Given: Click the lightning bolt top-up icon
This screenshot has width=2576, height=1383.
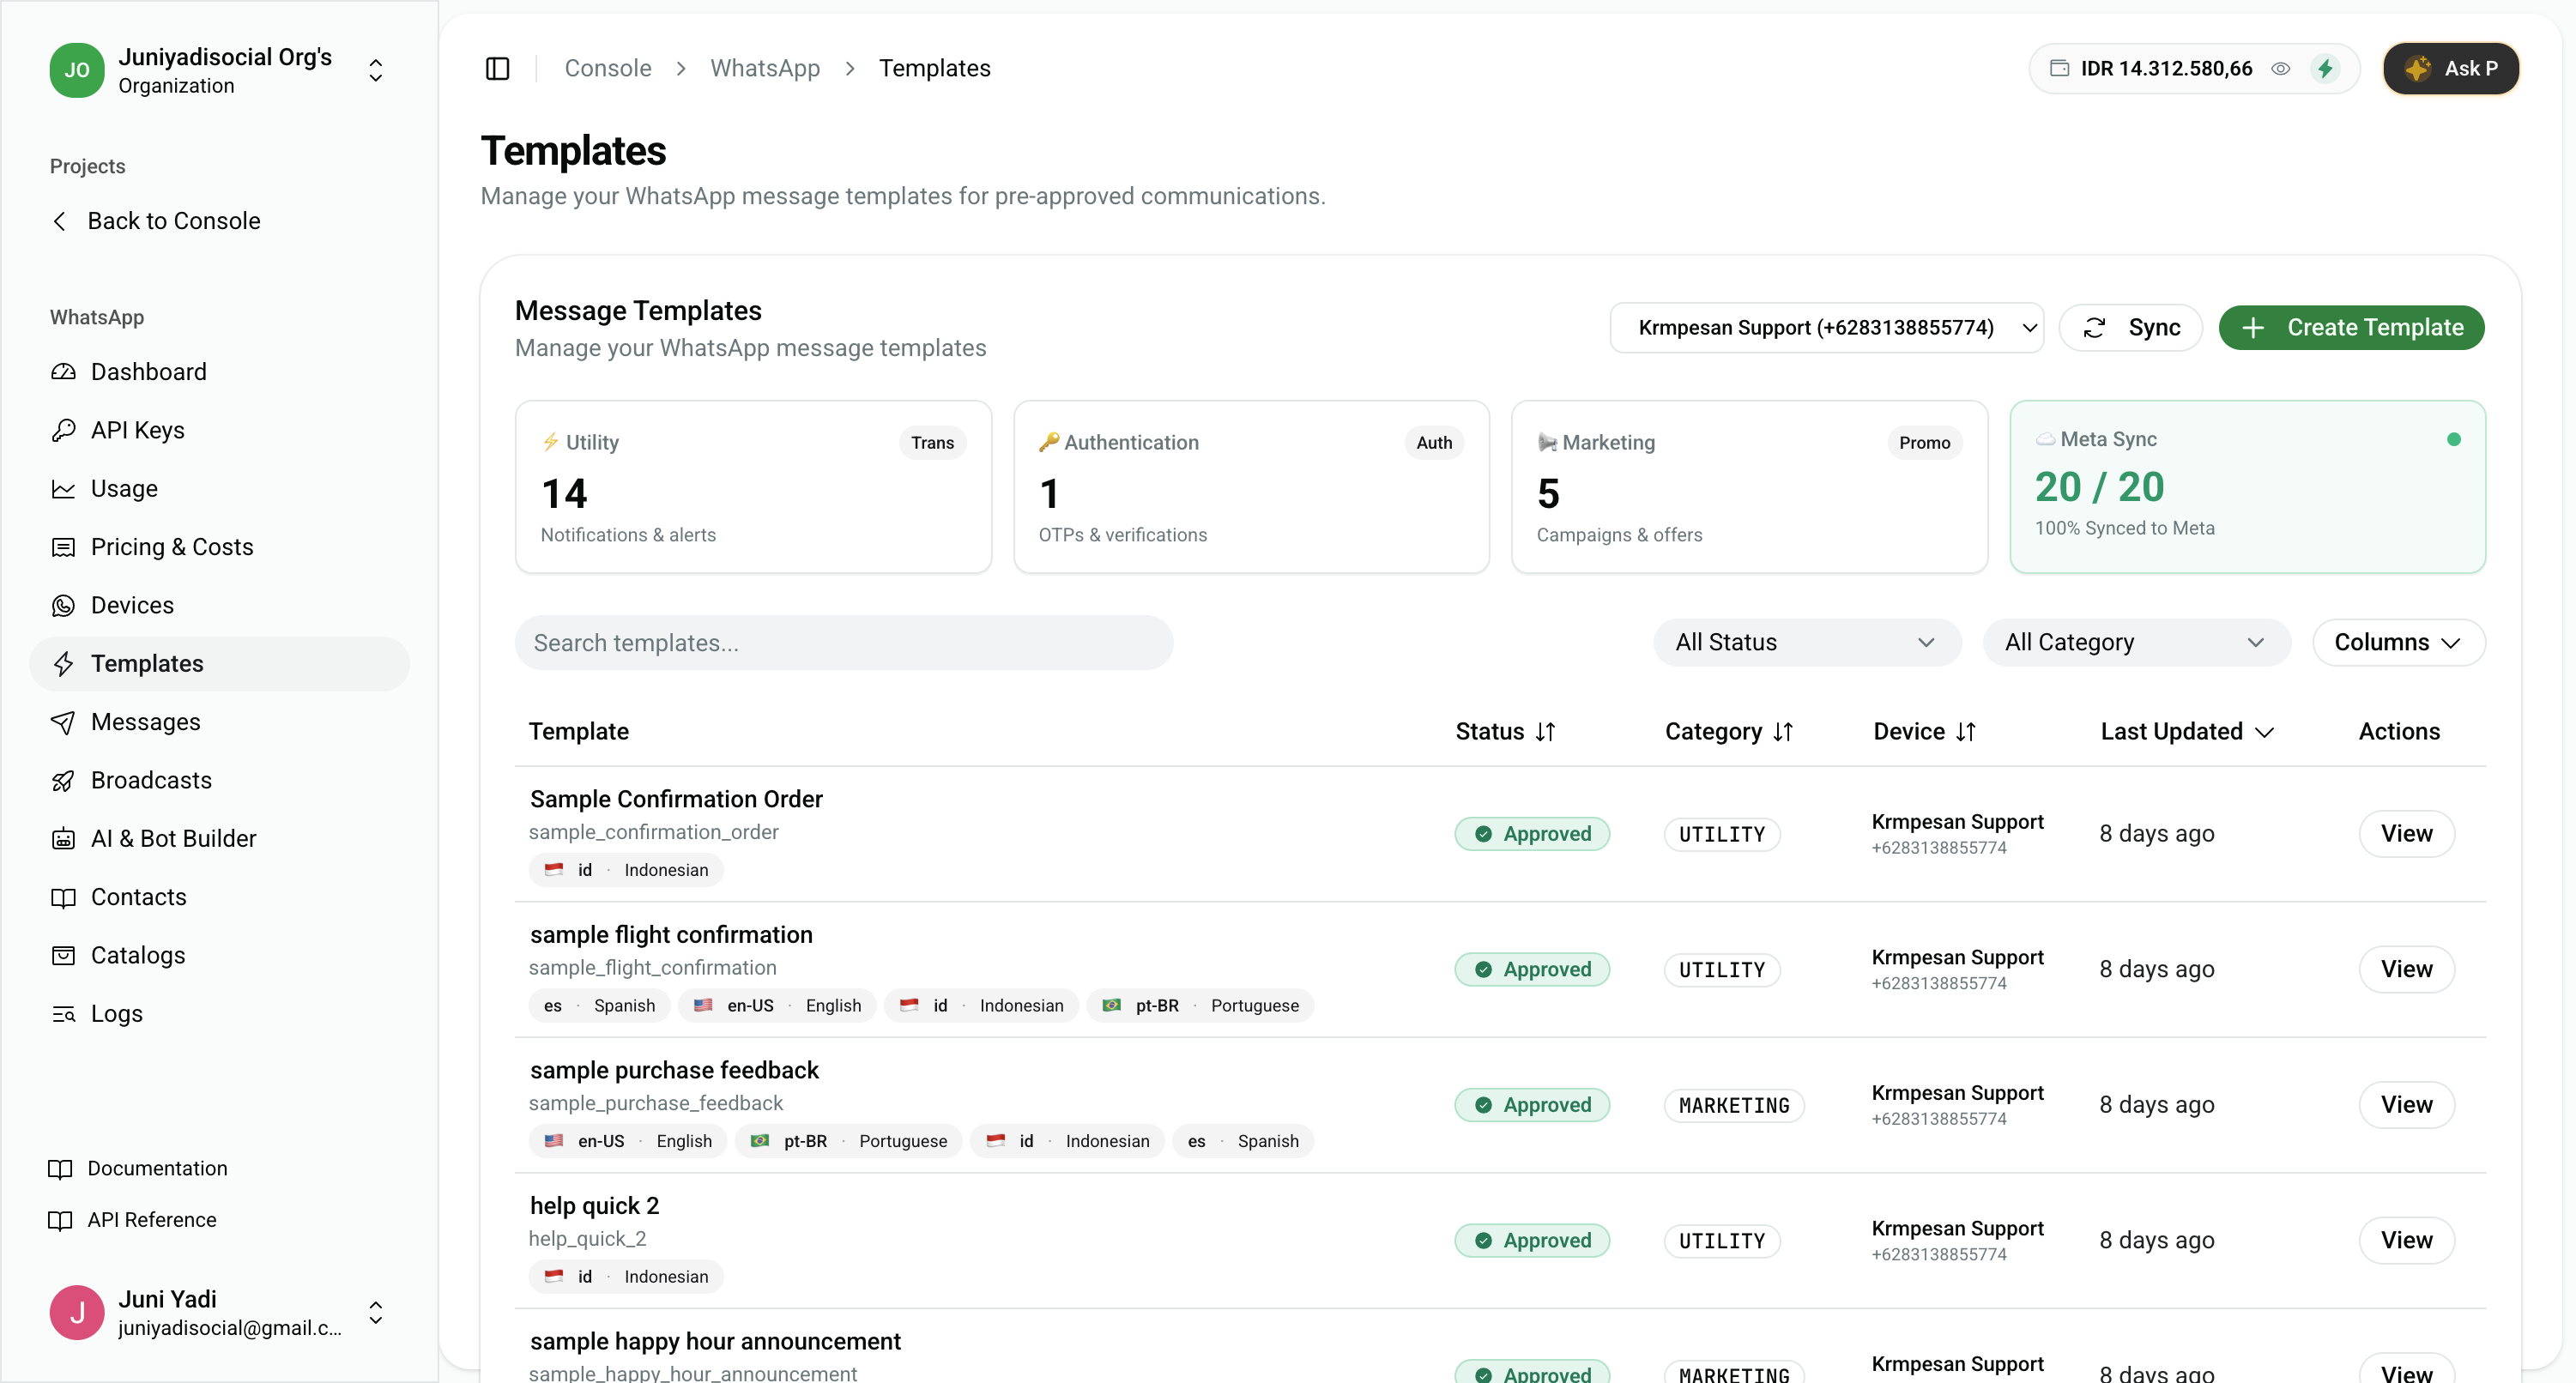Looking at the screenshot, I should pos(2325,68).
